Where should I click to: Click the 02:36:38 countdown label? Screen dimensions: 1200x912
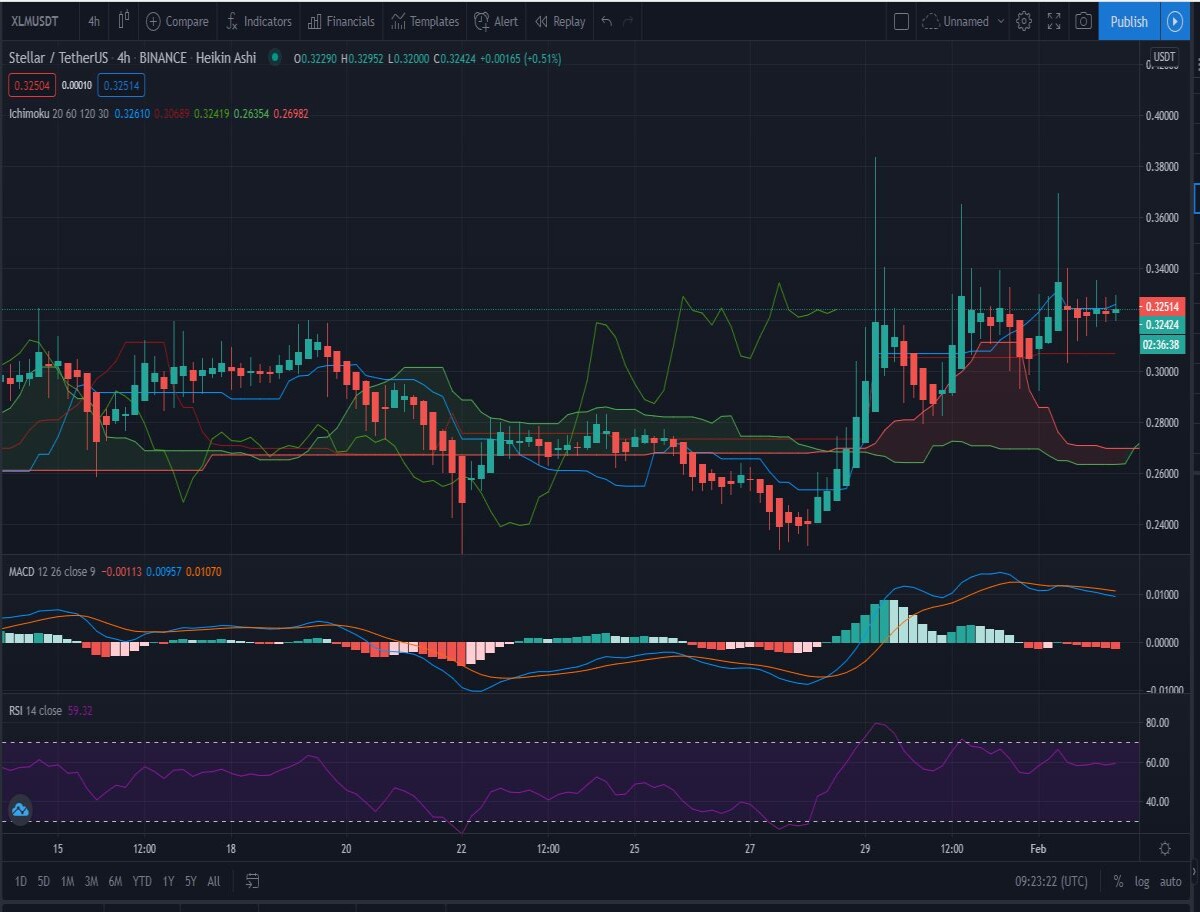click(x=1162, y=344)
